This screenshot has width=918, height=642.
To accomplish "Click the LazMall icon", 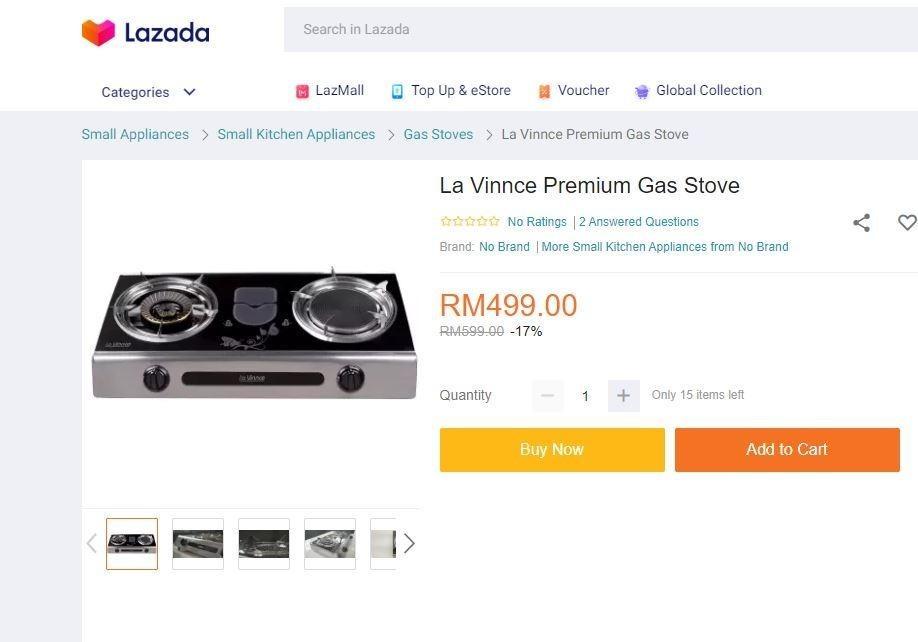I will 302,91.
